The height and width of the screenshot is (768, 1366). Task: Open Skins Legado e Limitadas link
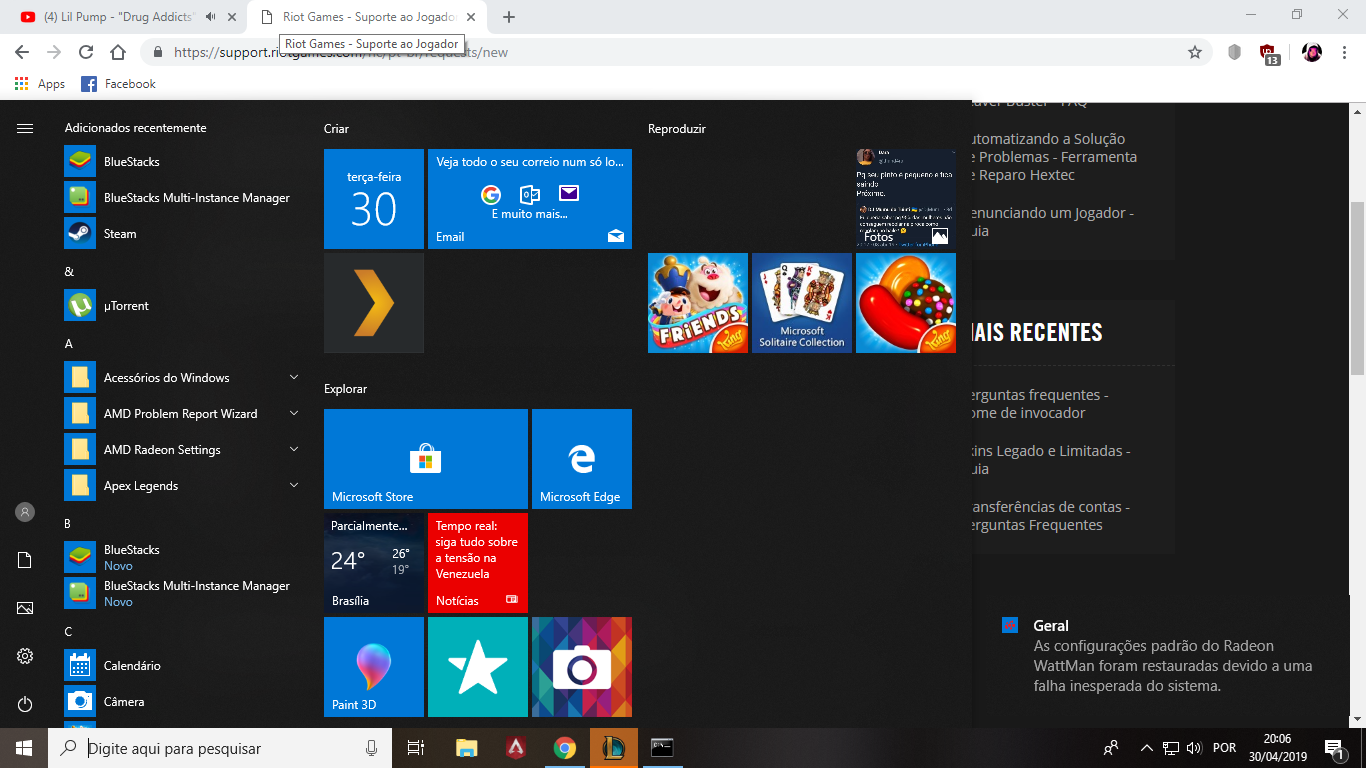click(x=1051, y=460)
